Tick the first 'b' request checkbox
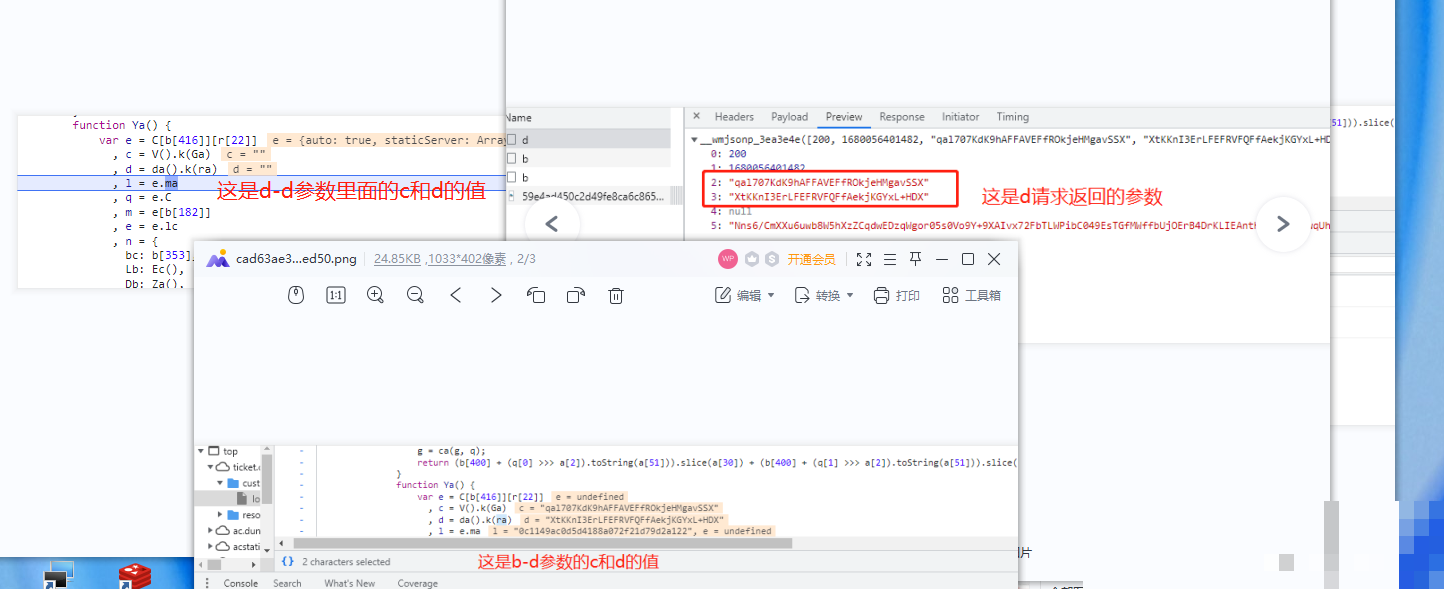 (512, 159)
